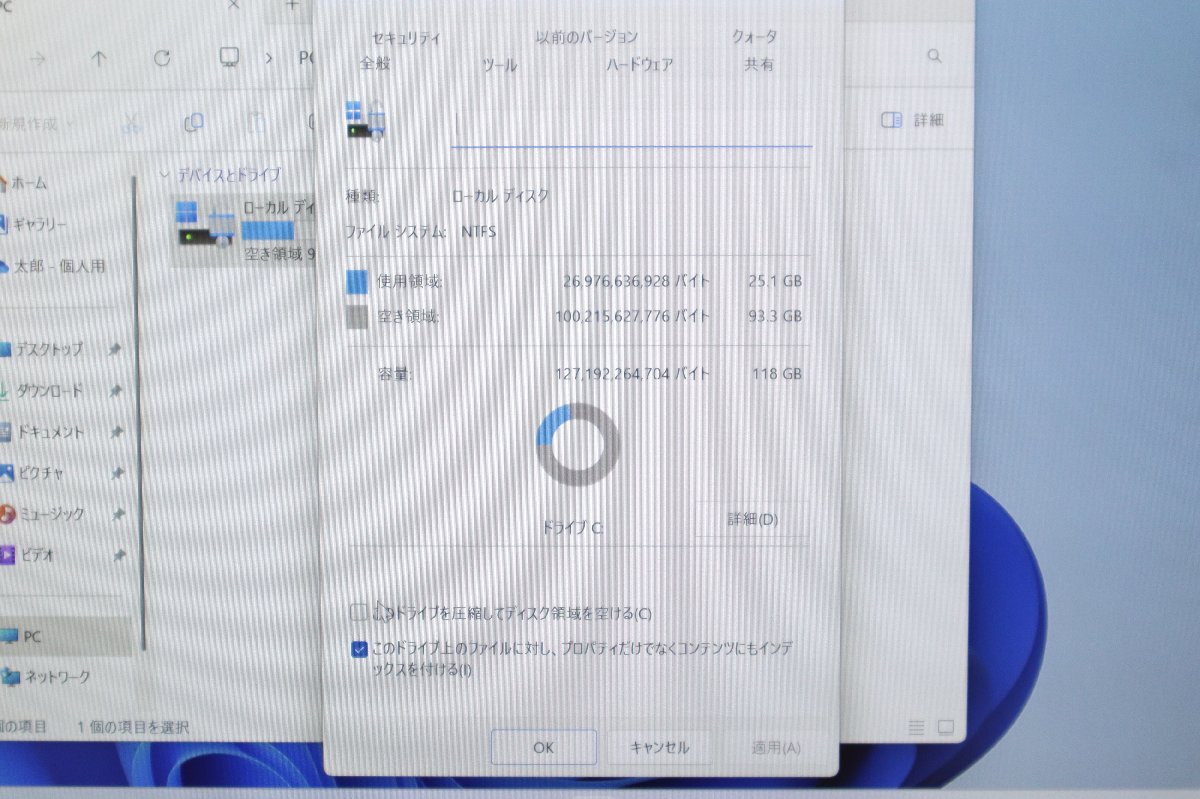Image resolution: width=1200 pixels, height=799 pixels.
Task: Click the drive icon in properties dialog
Action: [366, 119]
